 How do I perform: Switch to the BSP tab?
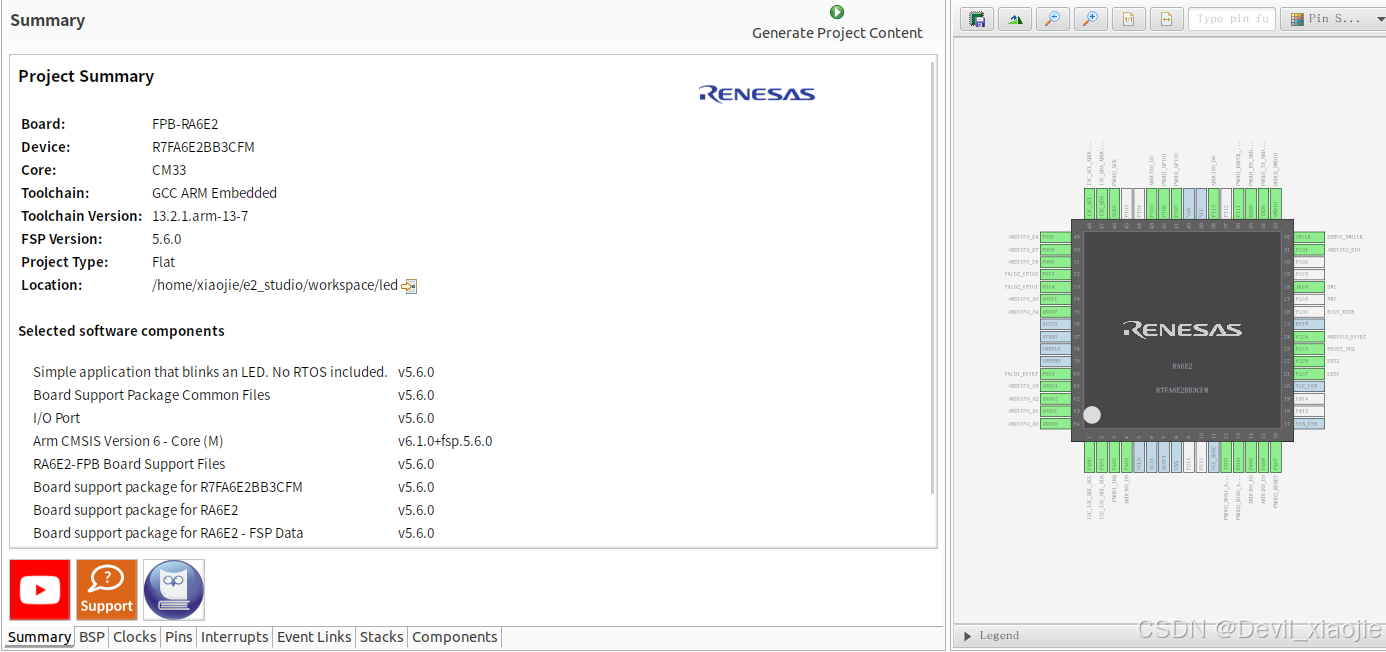[x=92, y=637]
